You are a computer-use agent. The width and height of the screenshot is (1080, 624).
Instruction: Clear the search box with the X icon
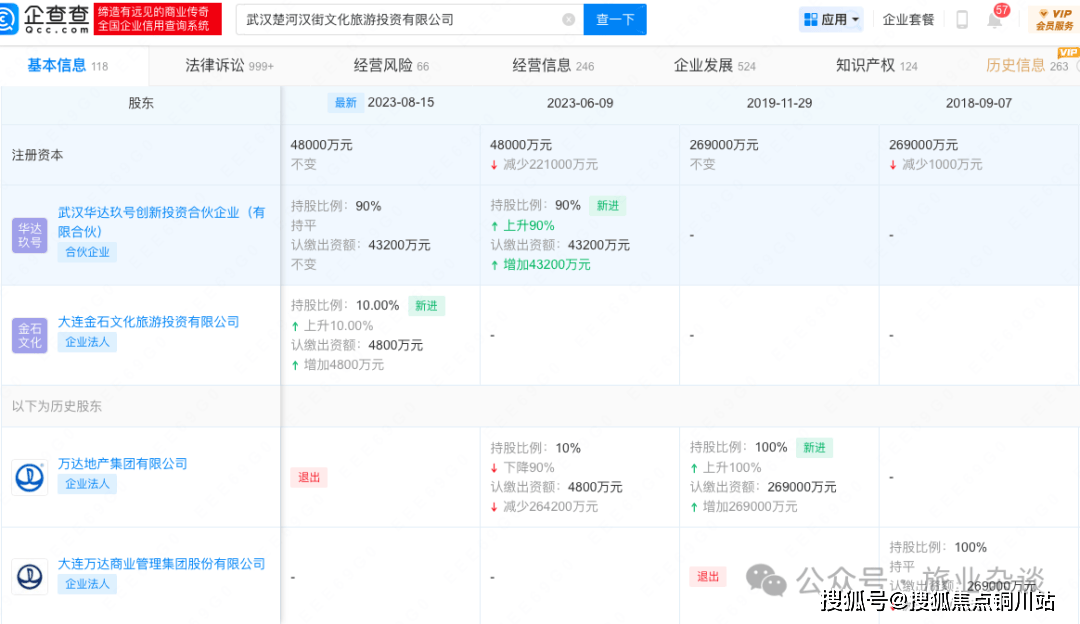[568, 19]
